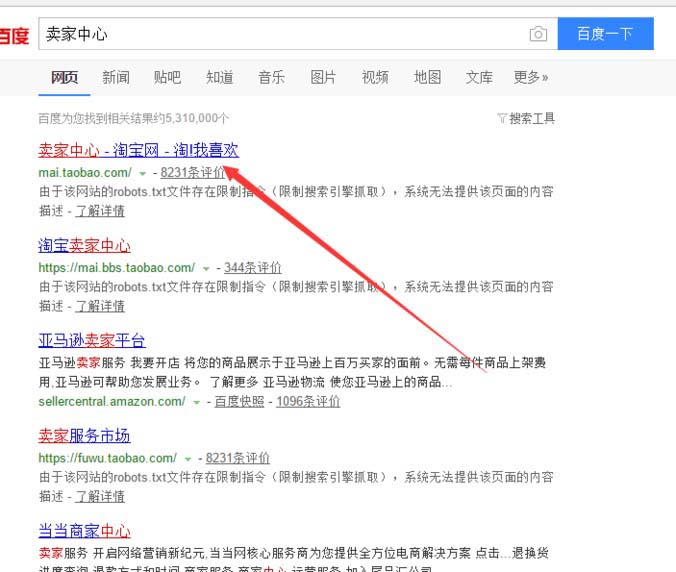Click the sellercentral.amazon.com/ URL text

pos(112,401)
